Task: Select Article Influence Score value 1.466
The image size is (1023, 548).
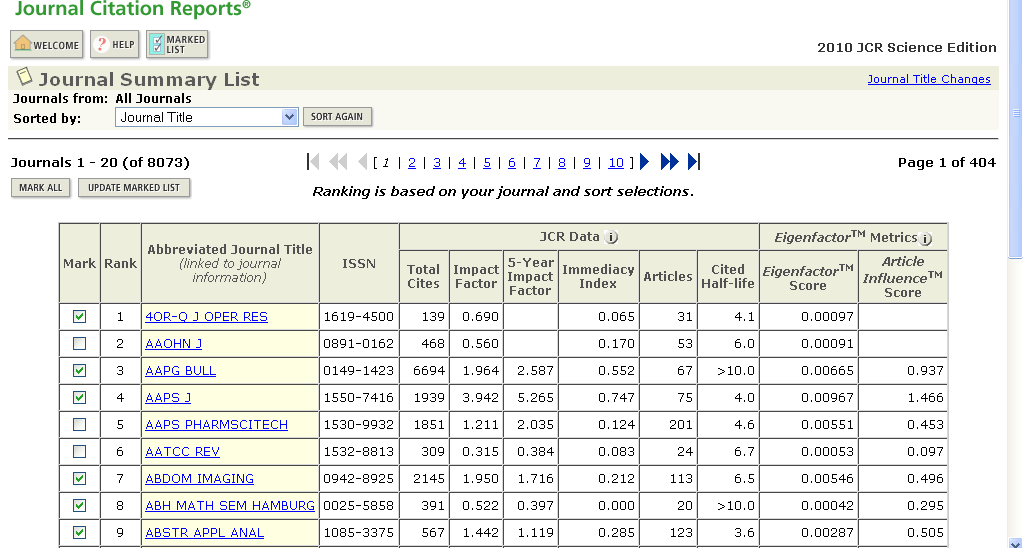Action: [x=925, y=397]
